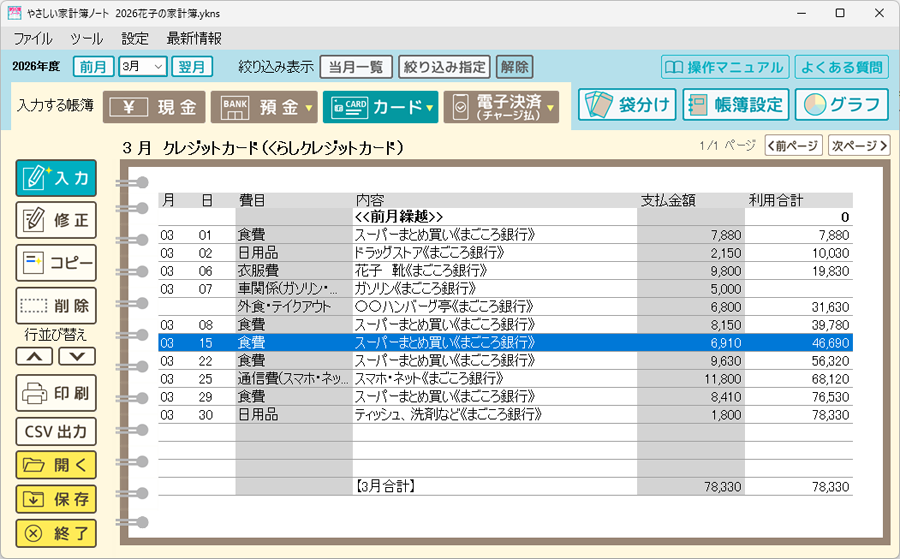
Task: Click the 印刷 (Print) button
Action: [x=56, y=392]
